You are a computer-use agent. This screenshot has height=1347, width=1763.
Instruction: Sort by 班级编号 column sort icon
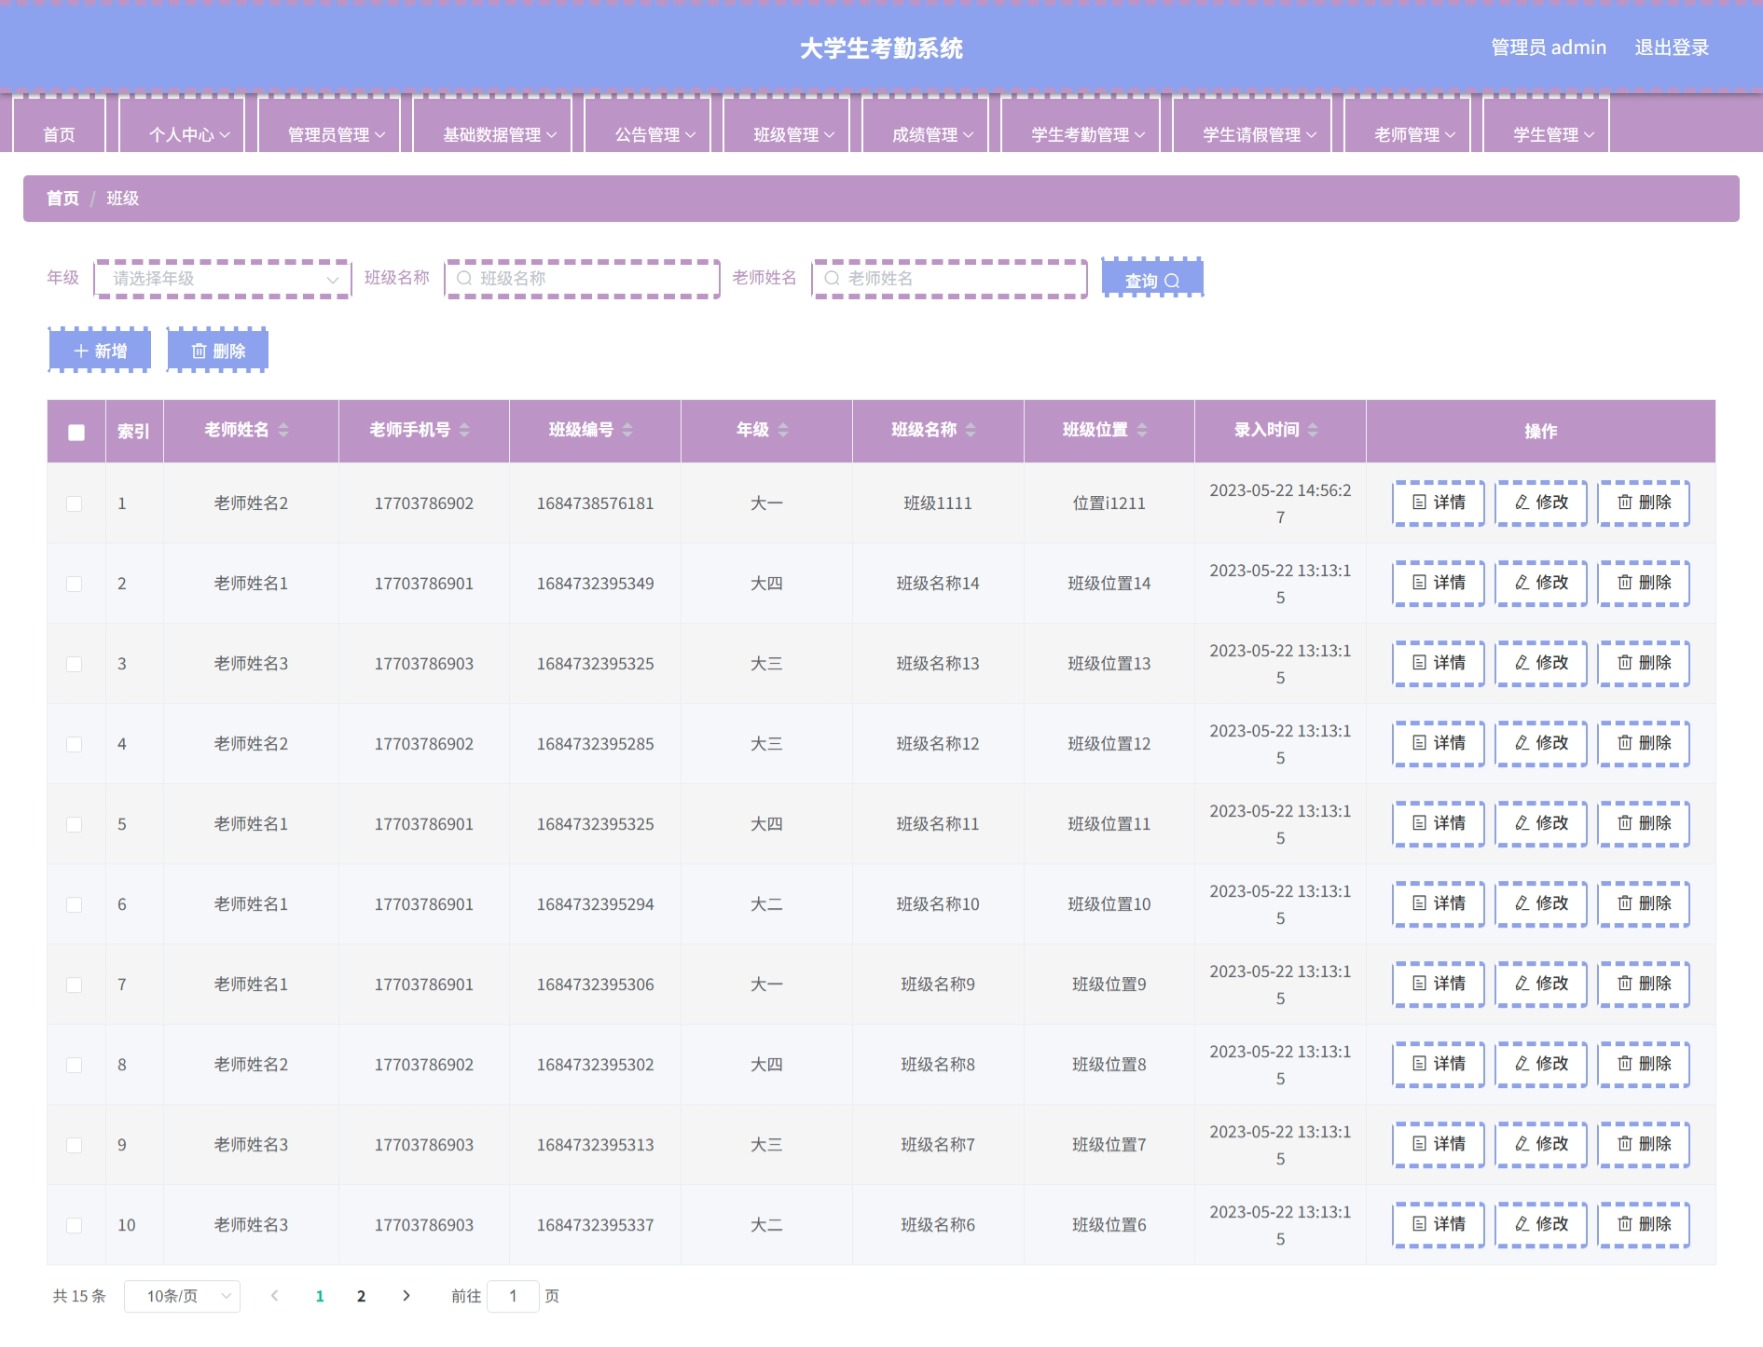[628, 430]
